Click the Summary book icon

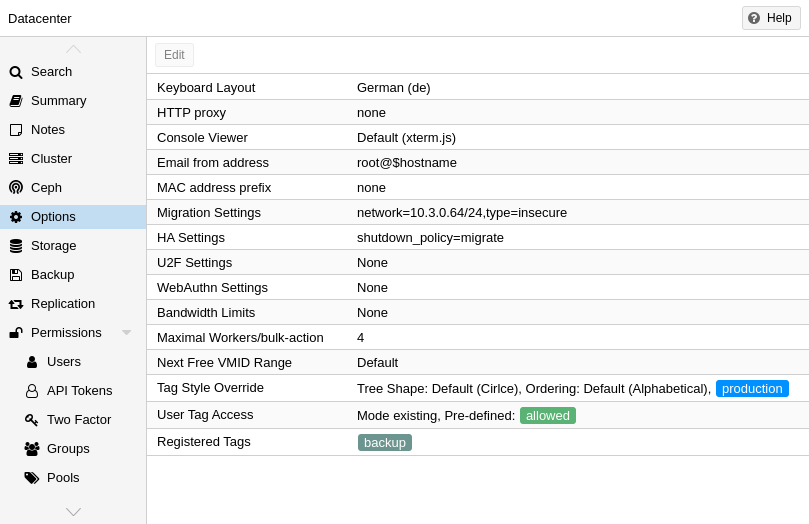point(16,101)
